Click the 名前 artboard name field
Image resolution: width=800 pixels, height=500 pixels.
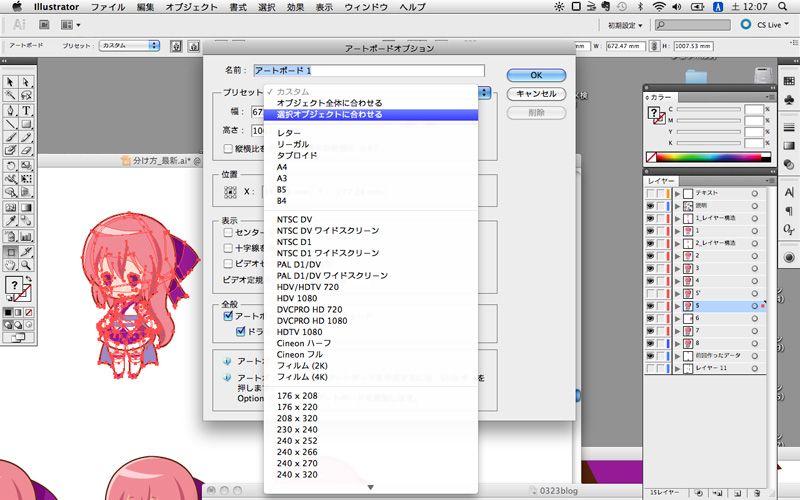(x=369, y=70)
